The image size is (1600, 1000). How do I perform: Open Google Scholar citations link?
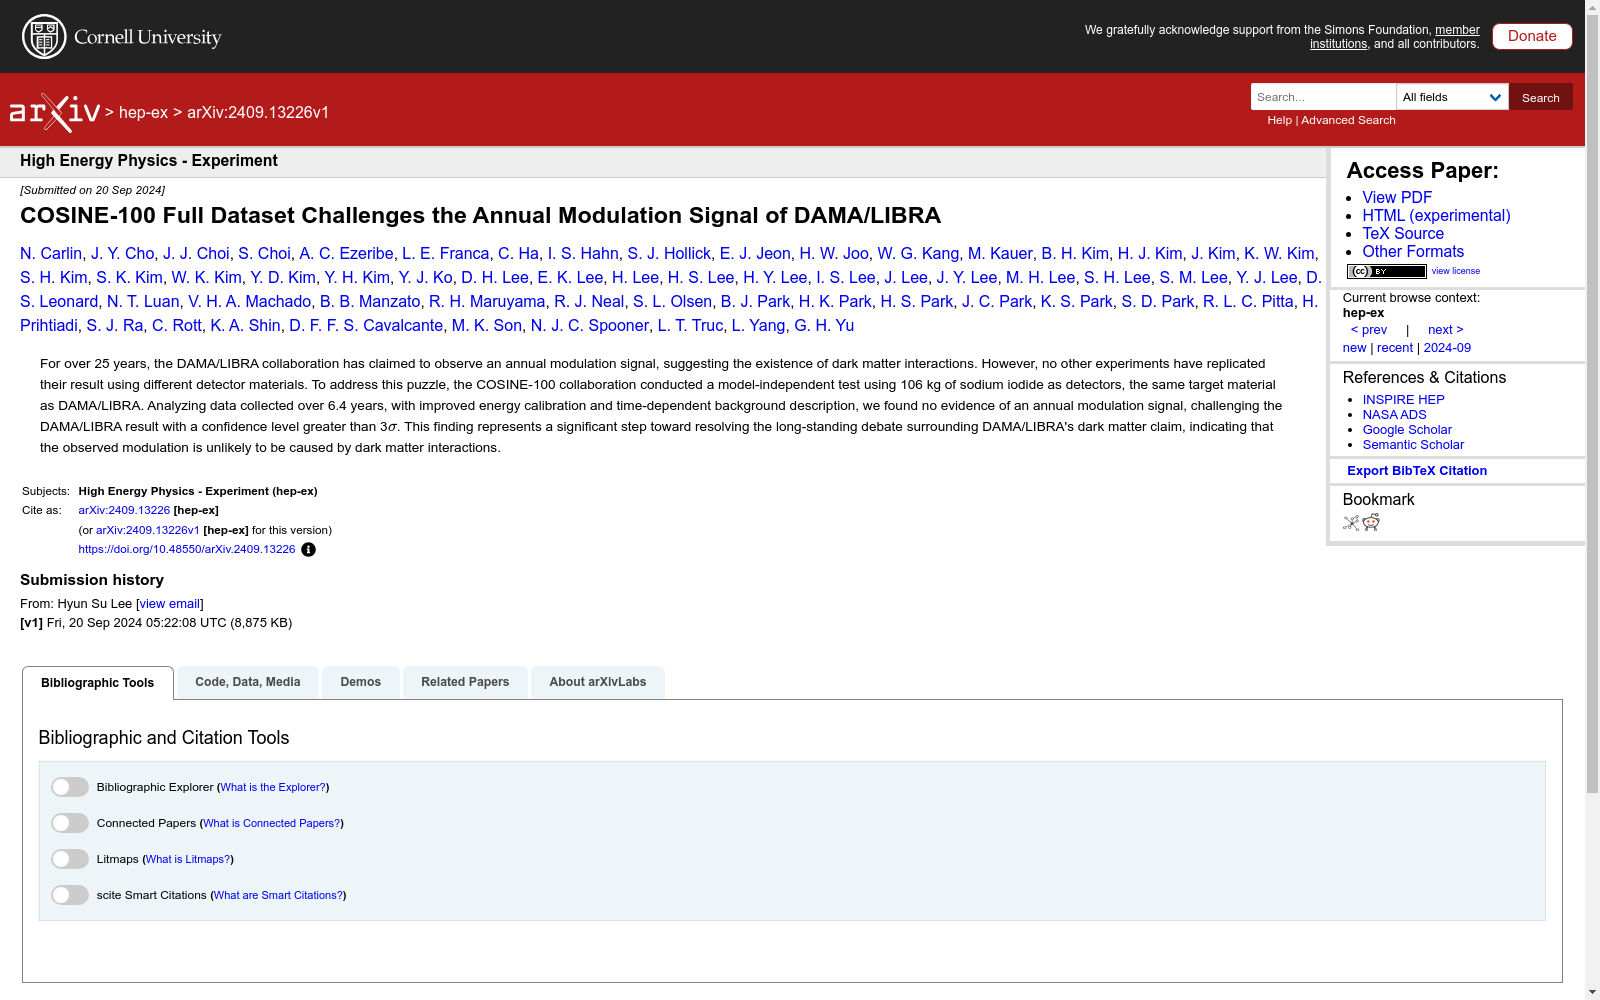[x=1407, y=430]
